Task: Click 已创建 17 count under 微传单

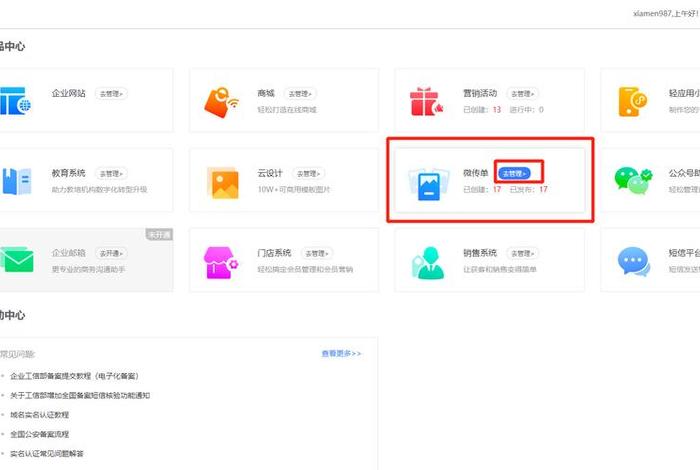Action: tap(482, 190)
